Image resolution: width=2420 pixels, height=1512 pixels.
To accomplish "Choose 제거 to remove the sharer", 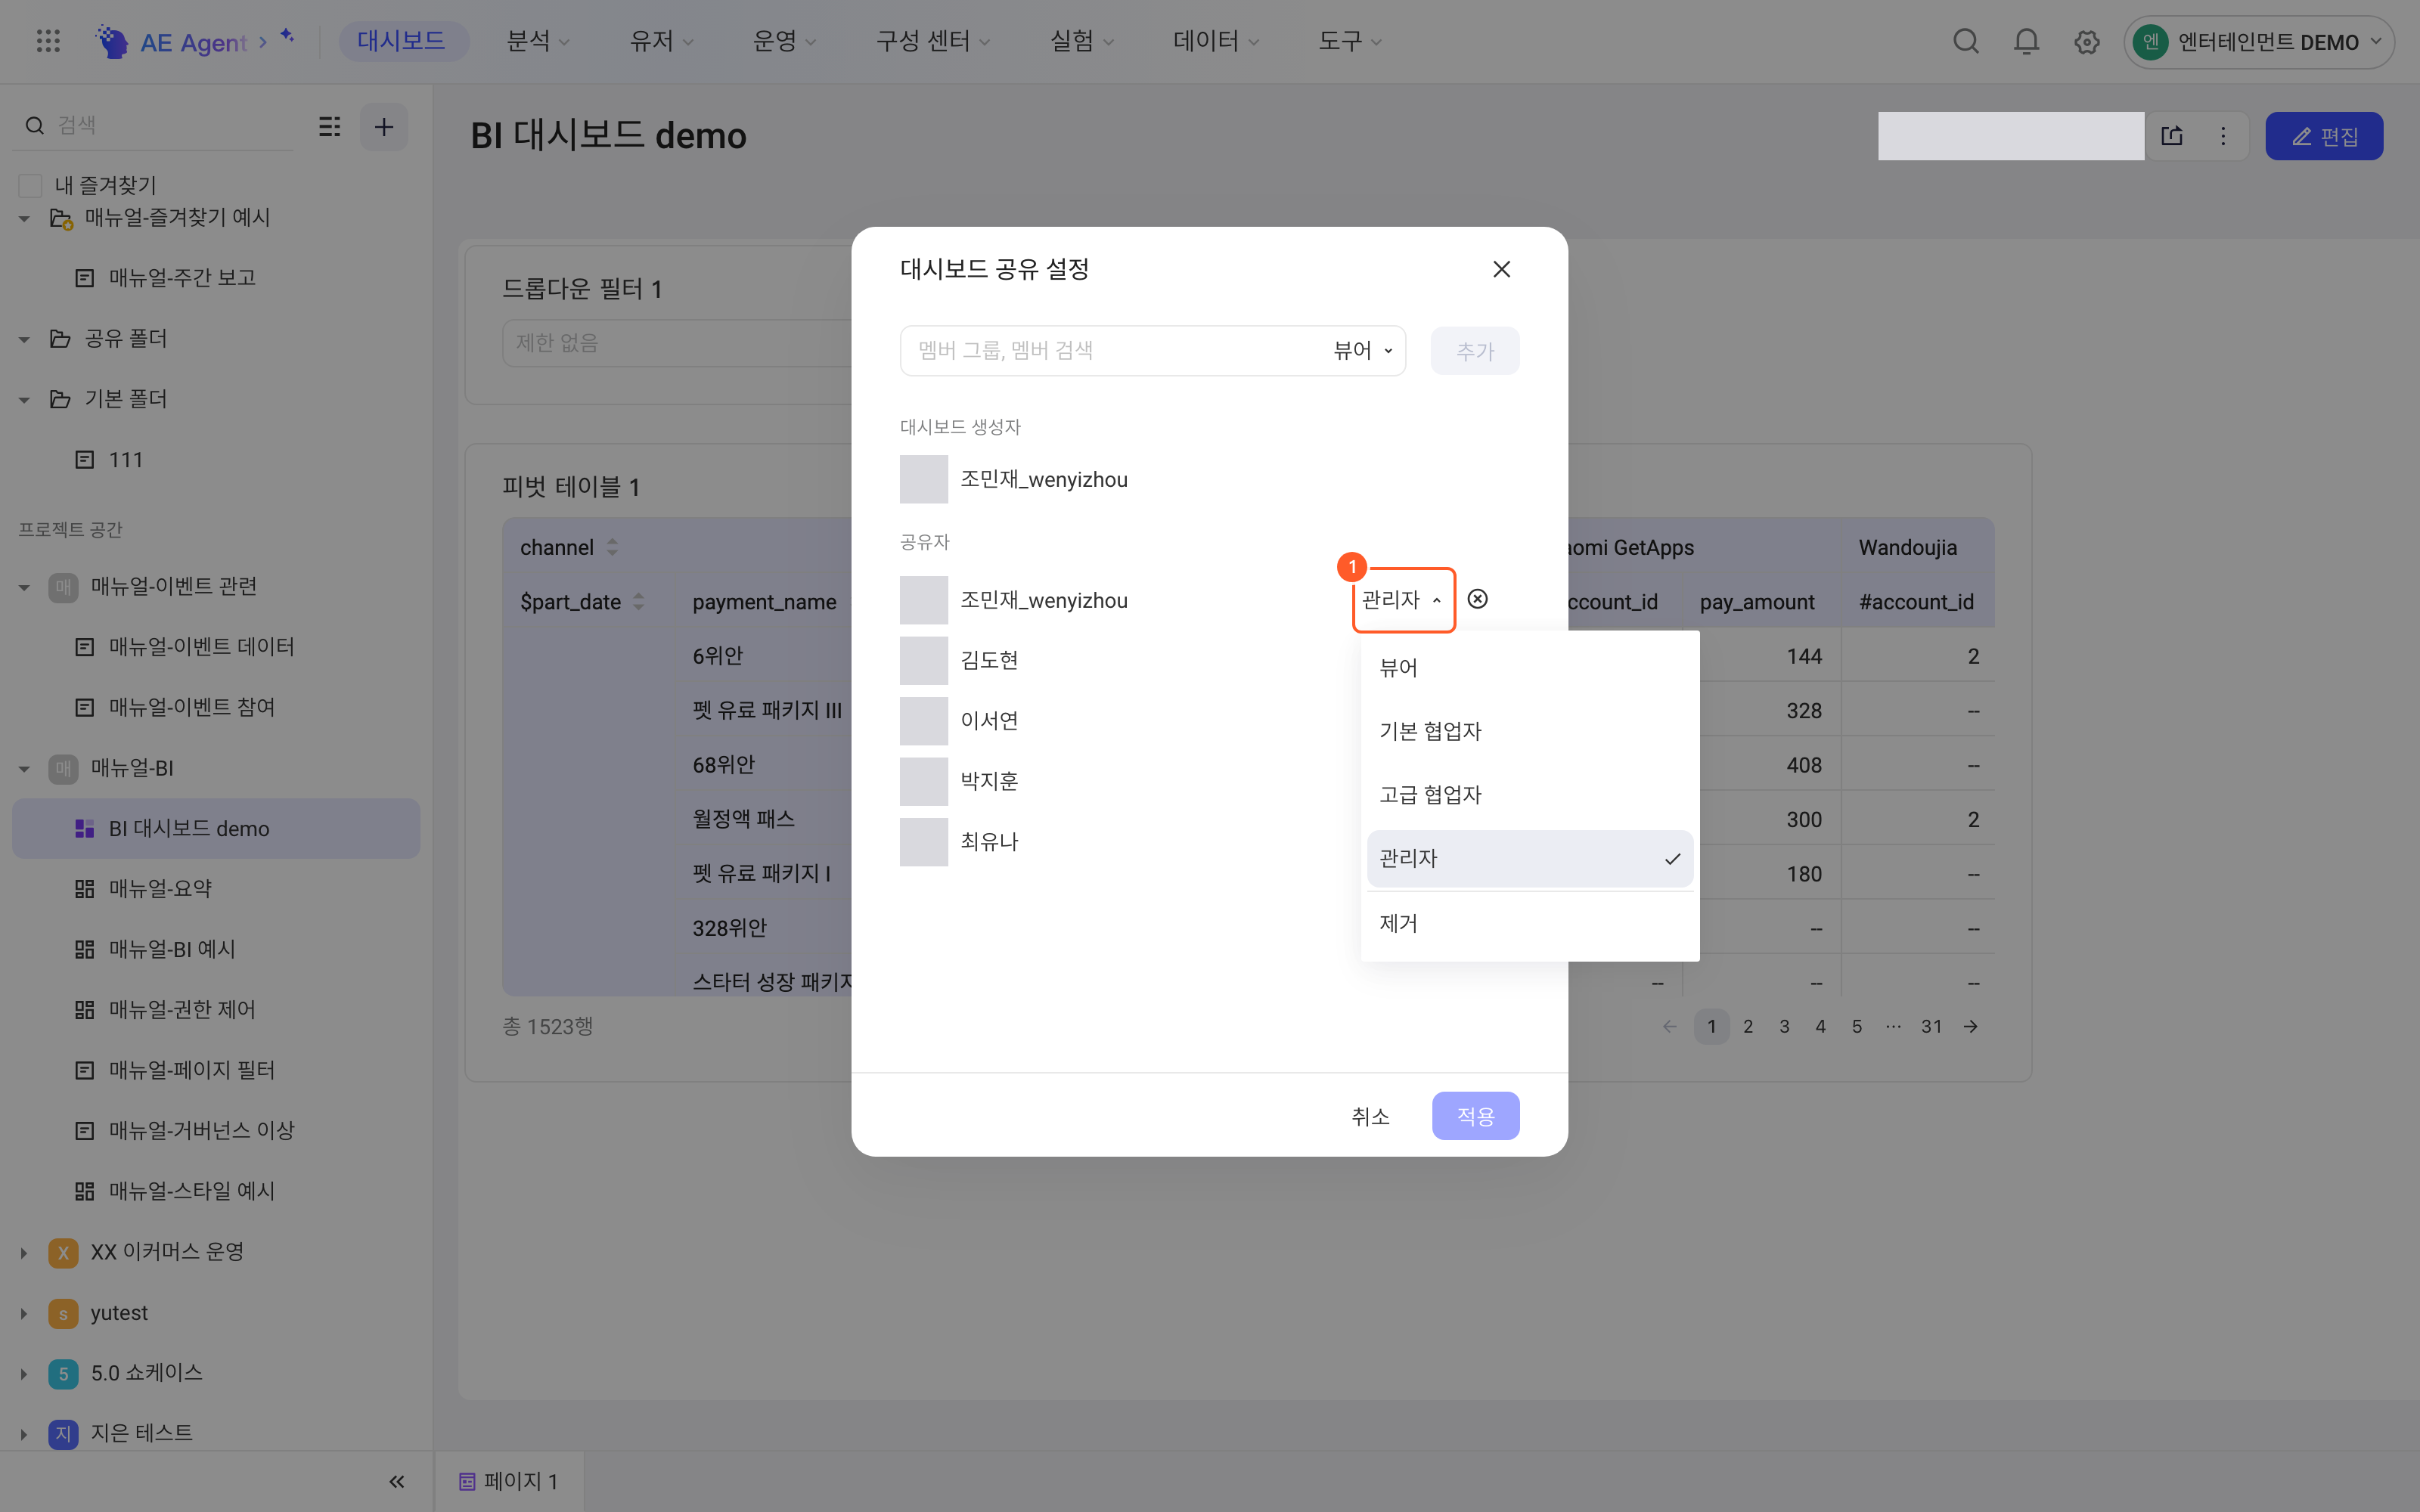I will tap(1529, 923).
